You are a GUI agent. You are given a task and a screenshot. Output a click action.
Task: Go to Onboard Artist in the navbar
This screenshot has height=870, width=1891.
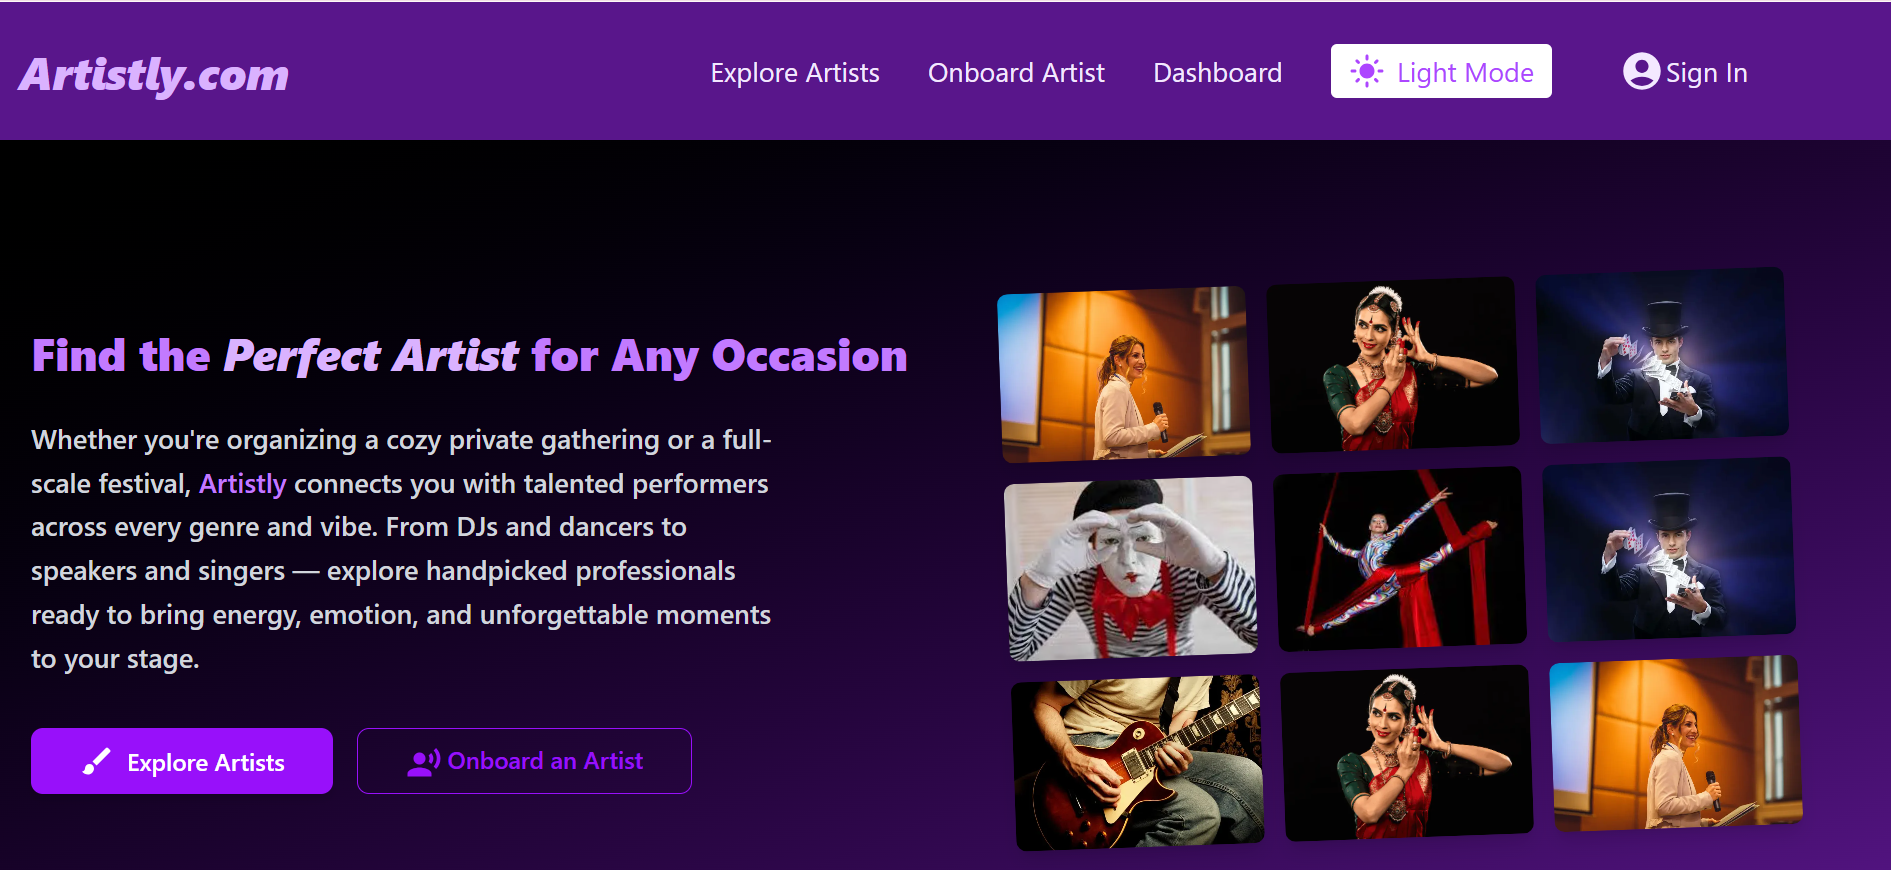click(x=1016, y=73)
